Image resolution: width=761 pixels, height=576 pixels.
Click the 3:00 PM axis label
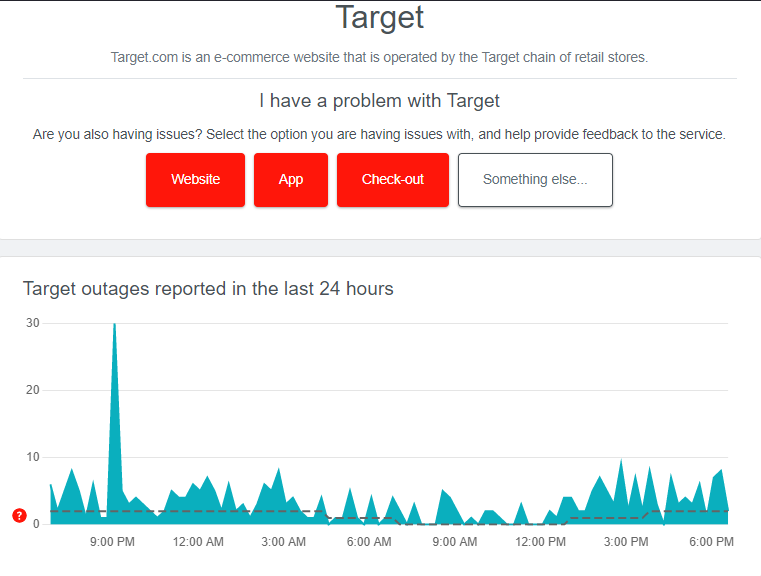click(x=626, y=542)
